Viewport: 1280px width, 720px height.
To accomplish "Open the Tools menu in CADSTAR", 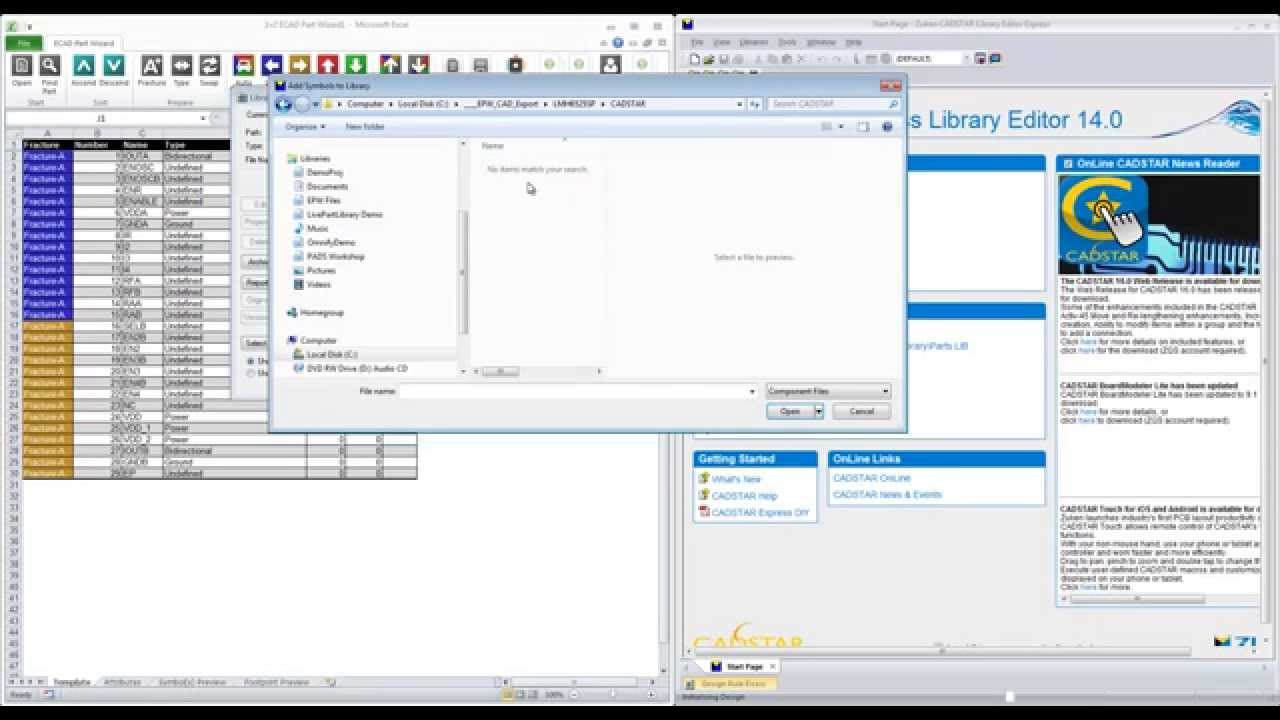I will [x=788, y=42].
